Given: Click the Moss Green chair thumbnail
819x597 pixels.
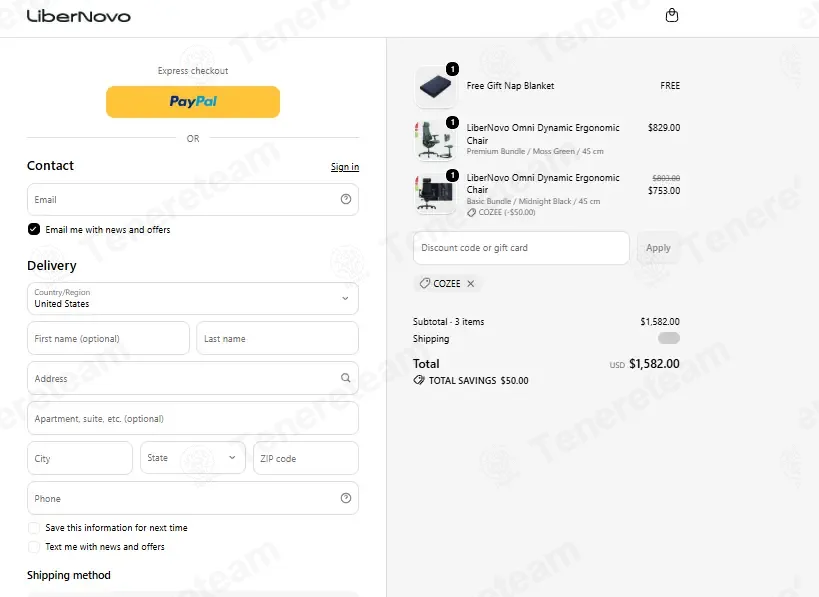Looking at the screenshot, I should (x=435, y=139).
